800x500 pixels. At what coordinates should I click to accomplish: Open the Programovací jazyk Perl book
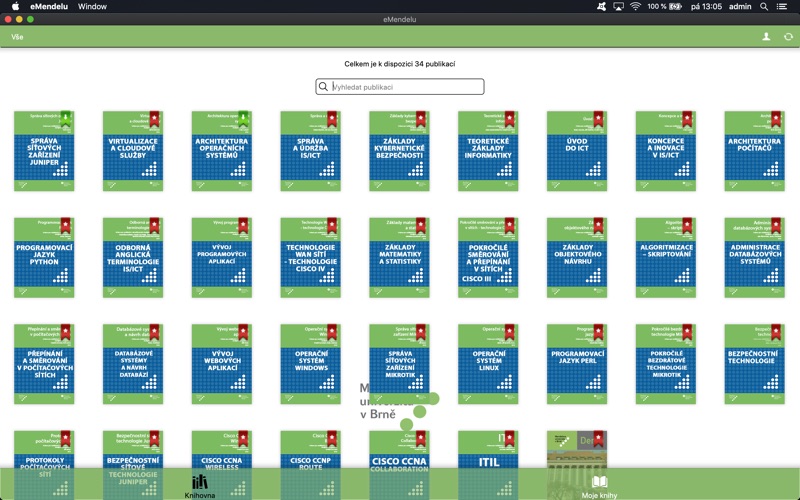coord(577,364)
